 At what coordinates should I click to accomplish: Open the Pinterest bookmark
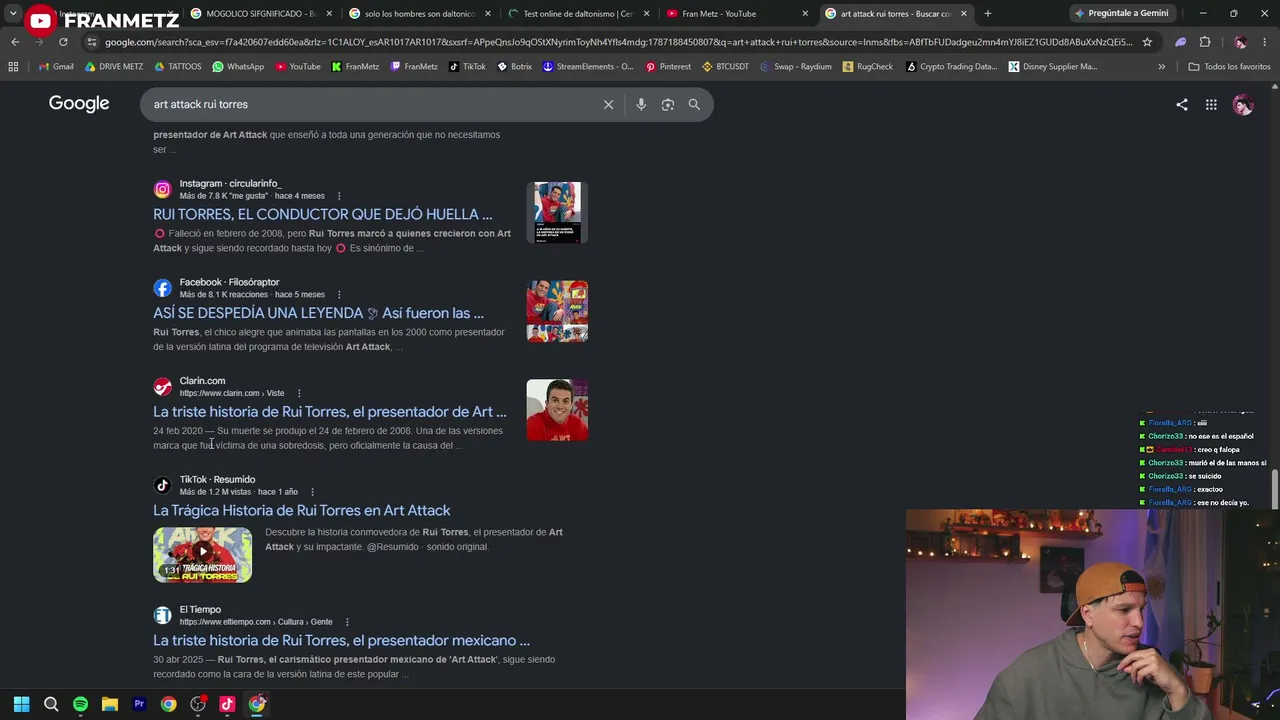[668, 67]
